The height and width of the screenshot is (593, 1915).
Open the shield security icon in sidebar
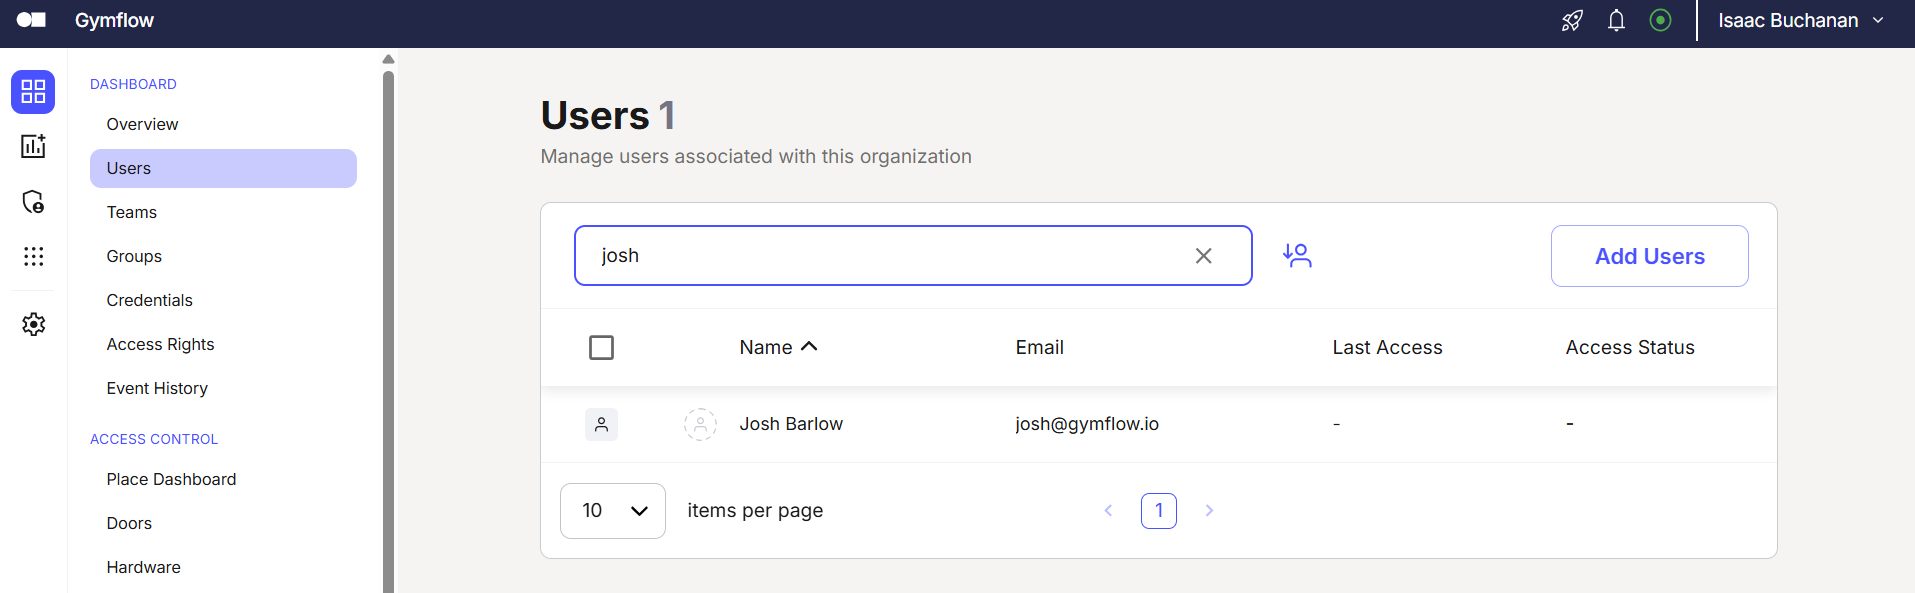[x=33, y=202]
